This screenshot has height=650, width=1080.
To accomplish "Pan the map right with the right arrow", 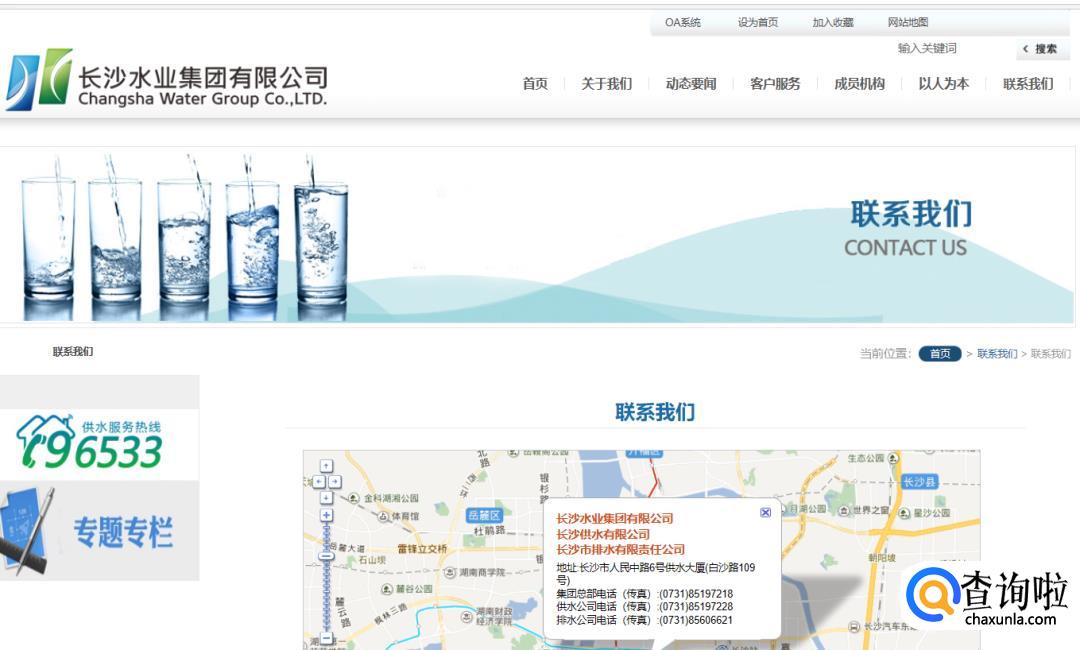I will coord(335,481).
